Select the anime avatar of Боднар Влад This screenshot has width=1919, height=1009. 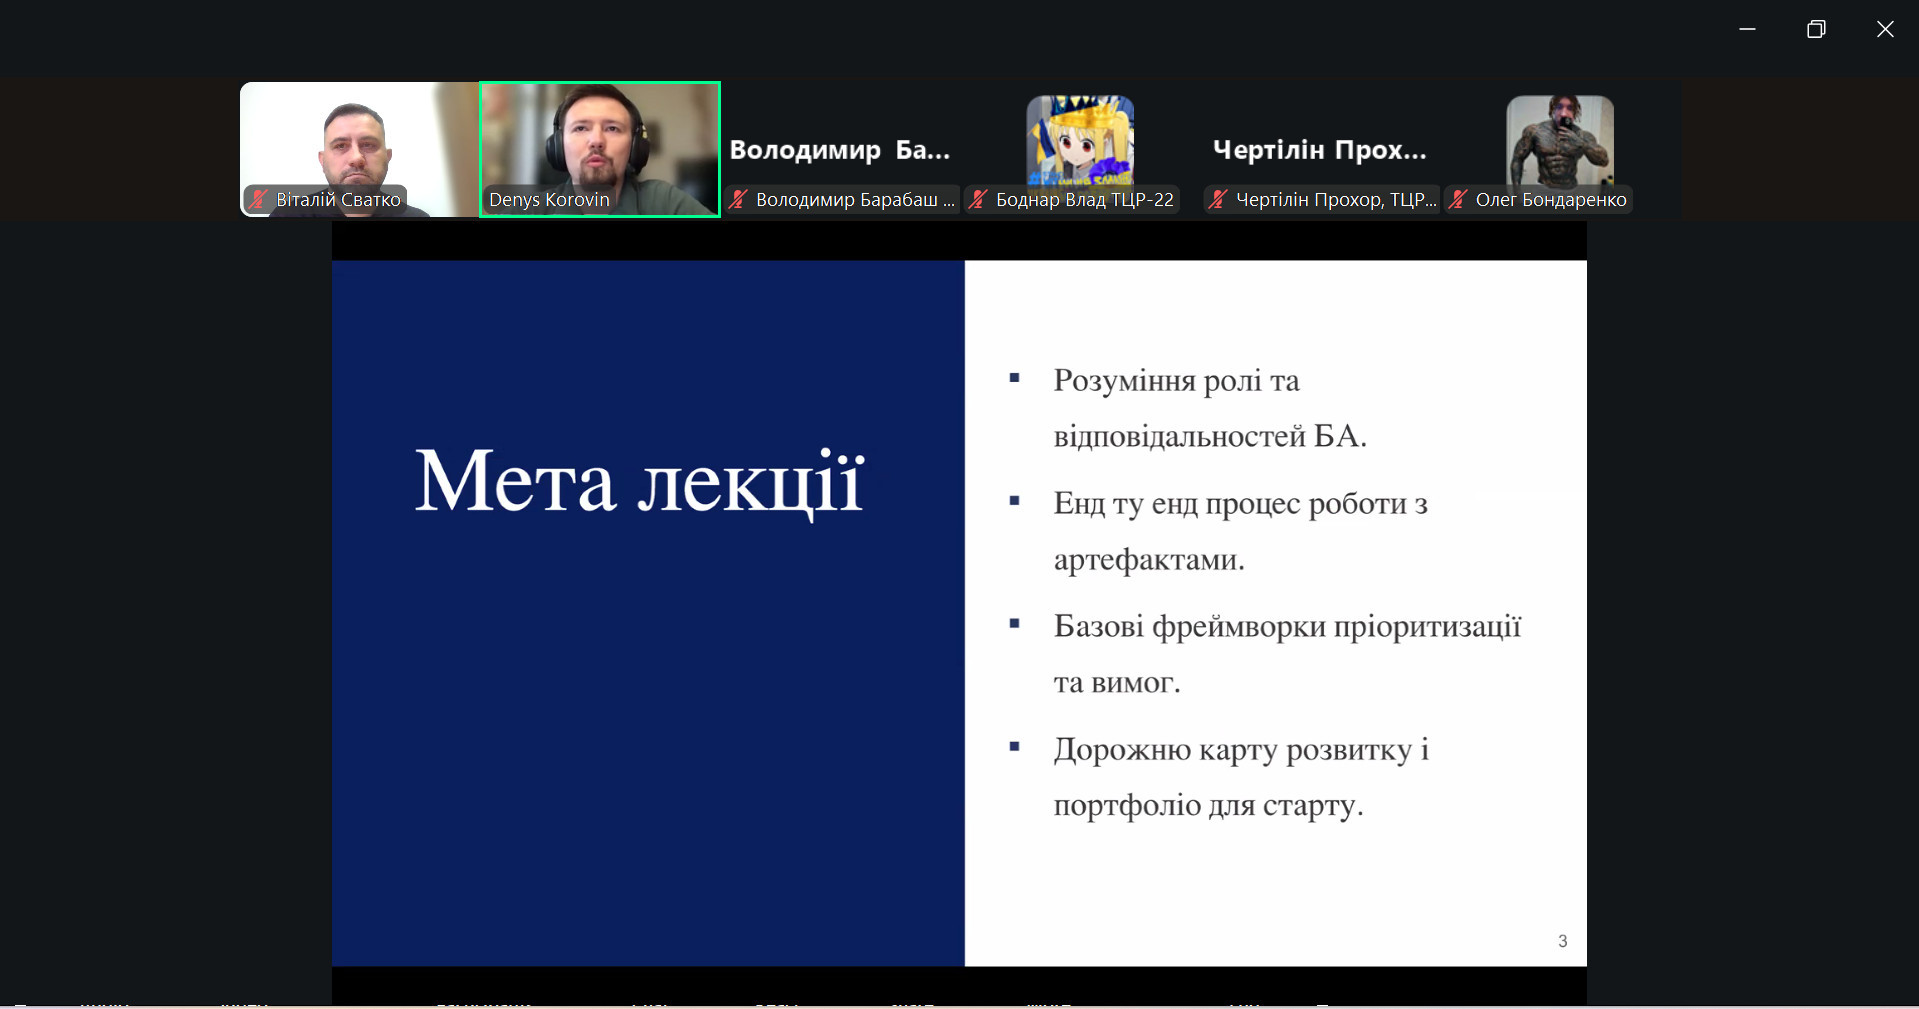pos(1080,140)
